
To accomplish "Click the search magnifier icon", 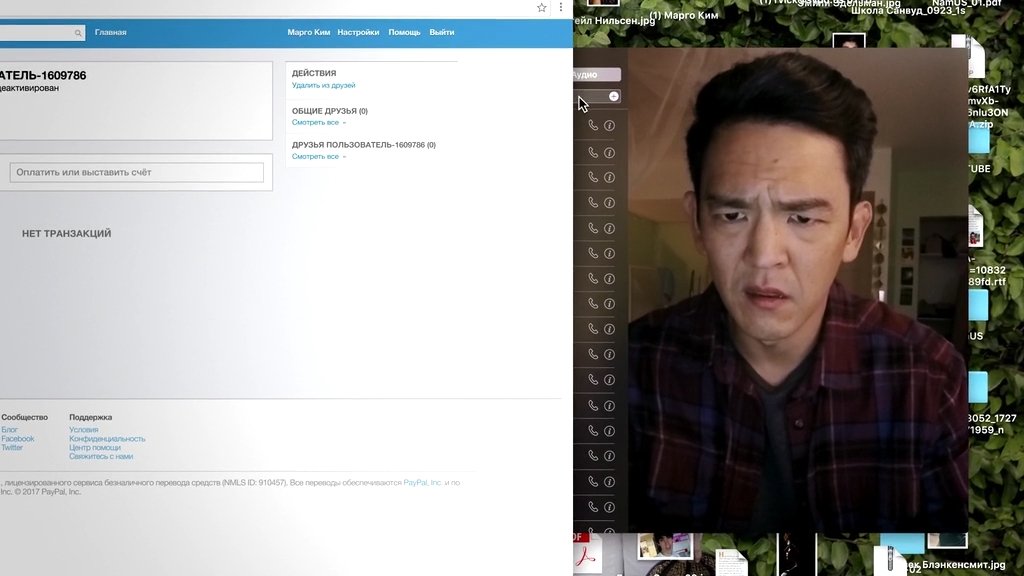I will tap(79, 33).
